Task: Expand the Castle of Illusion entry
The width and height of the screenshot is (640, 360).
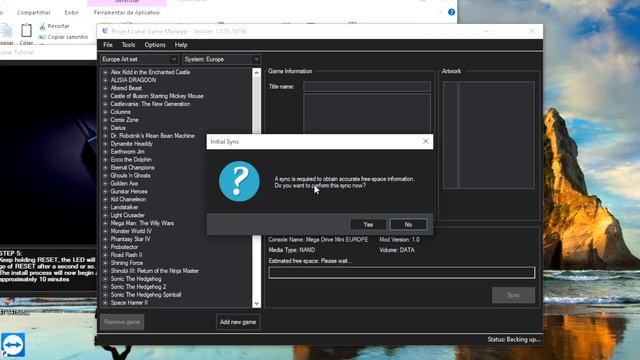Action: click(105, 96)
